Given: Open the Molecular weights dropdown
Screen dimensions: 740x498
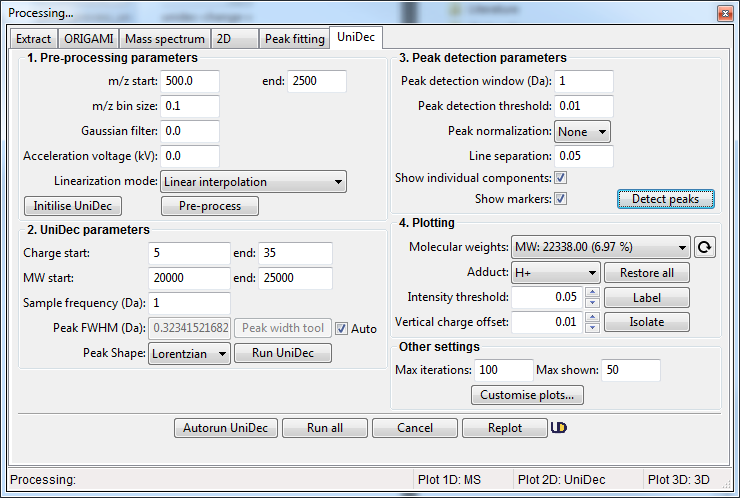Looking at the screenshot, I should click(599, 247).
